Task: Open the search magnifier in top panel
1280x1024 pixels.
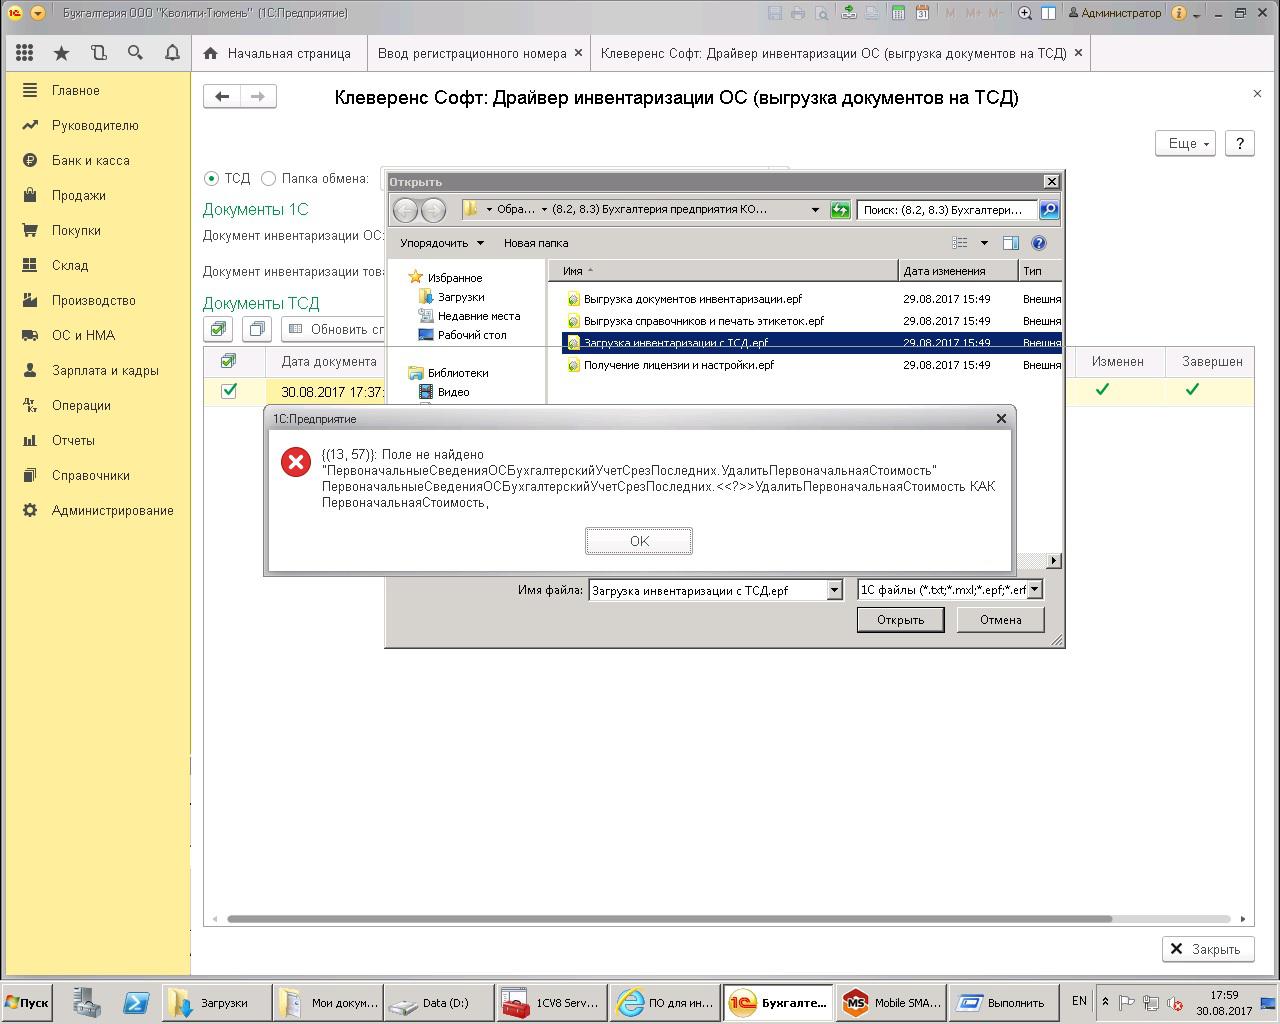Action: [x=135, y=53]
